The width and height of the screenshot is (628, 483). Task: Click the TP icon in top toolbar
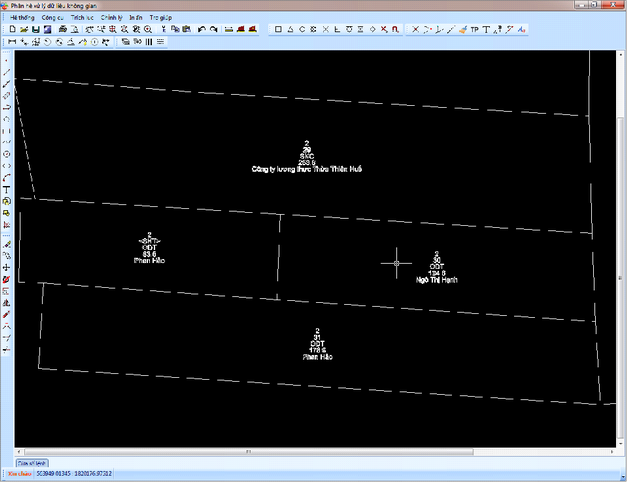pyautogui.click(x=474, y=30)
